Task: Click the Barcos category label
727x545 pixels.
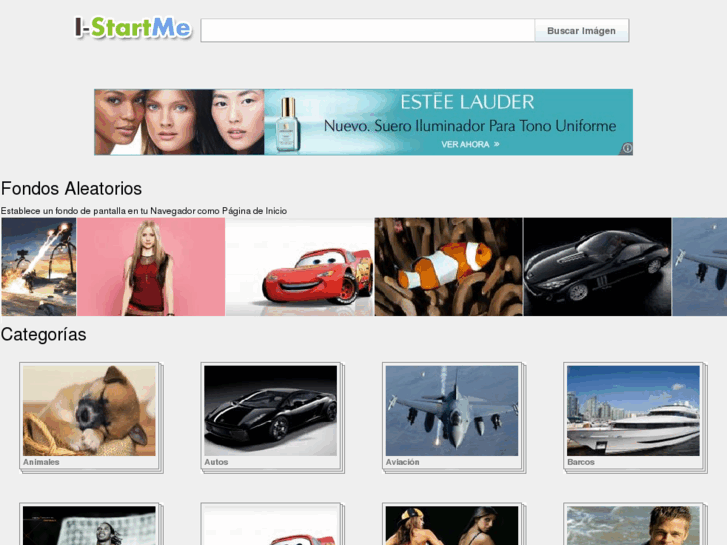Action: click(x=581, y=462)
